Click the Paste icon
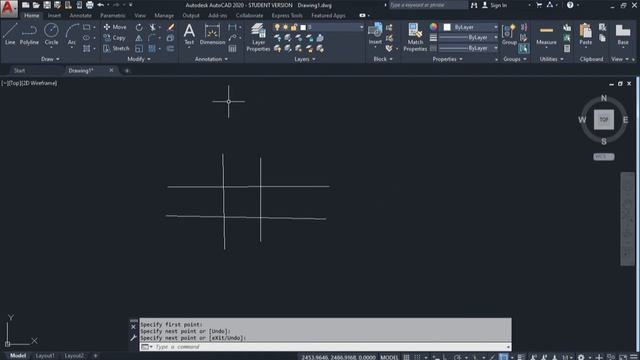Image resolution: width=640 pixels, height=360 pixels. (585, 34)
